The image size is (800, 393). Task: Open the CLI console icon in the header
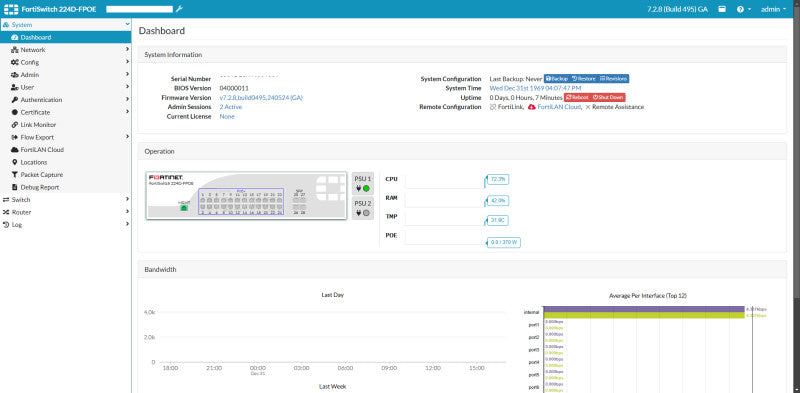[722, 9]
